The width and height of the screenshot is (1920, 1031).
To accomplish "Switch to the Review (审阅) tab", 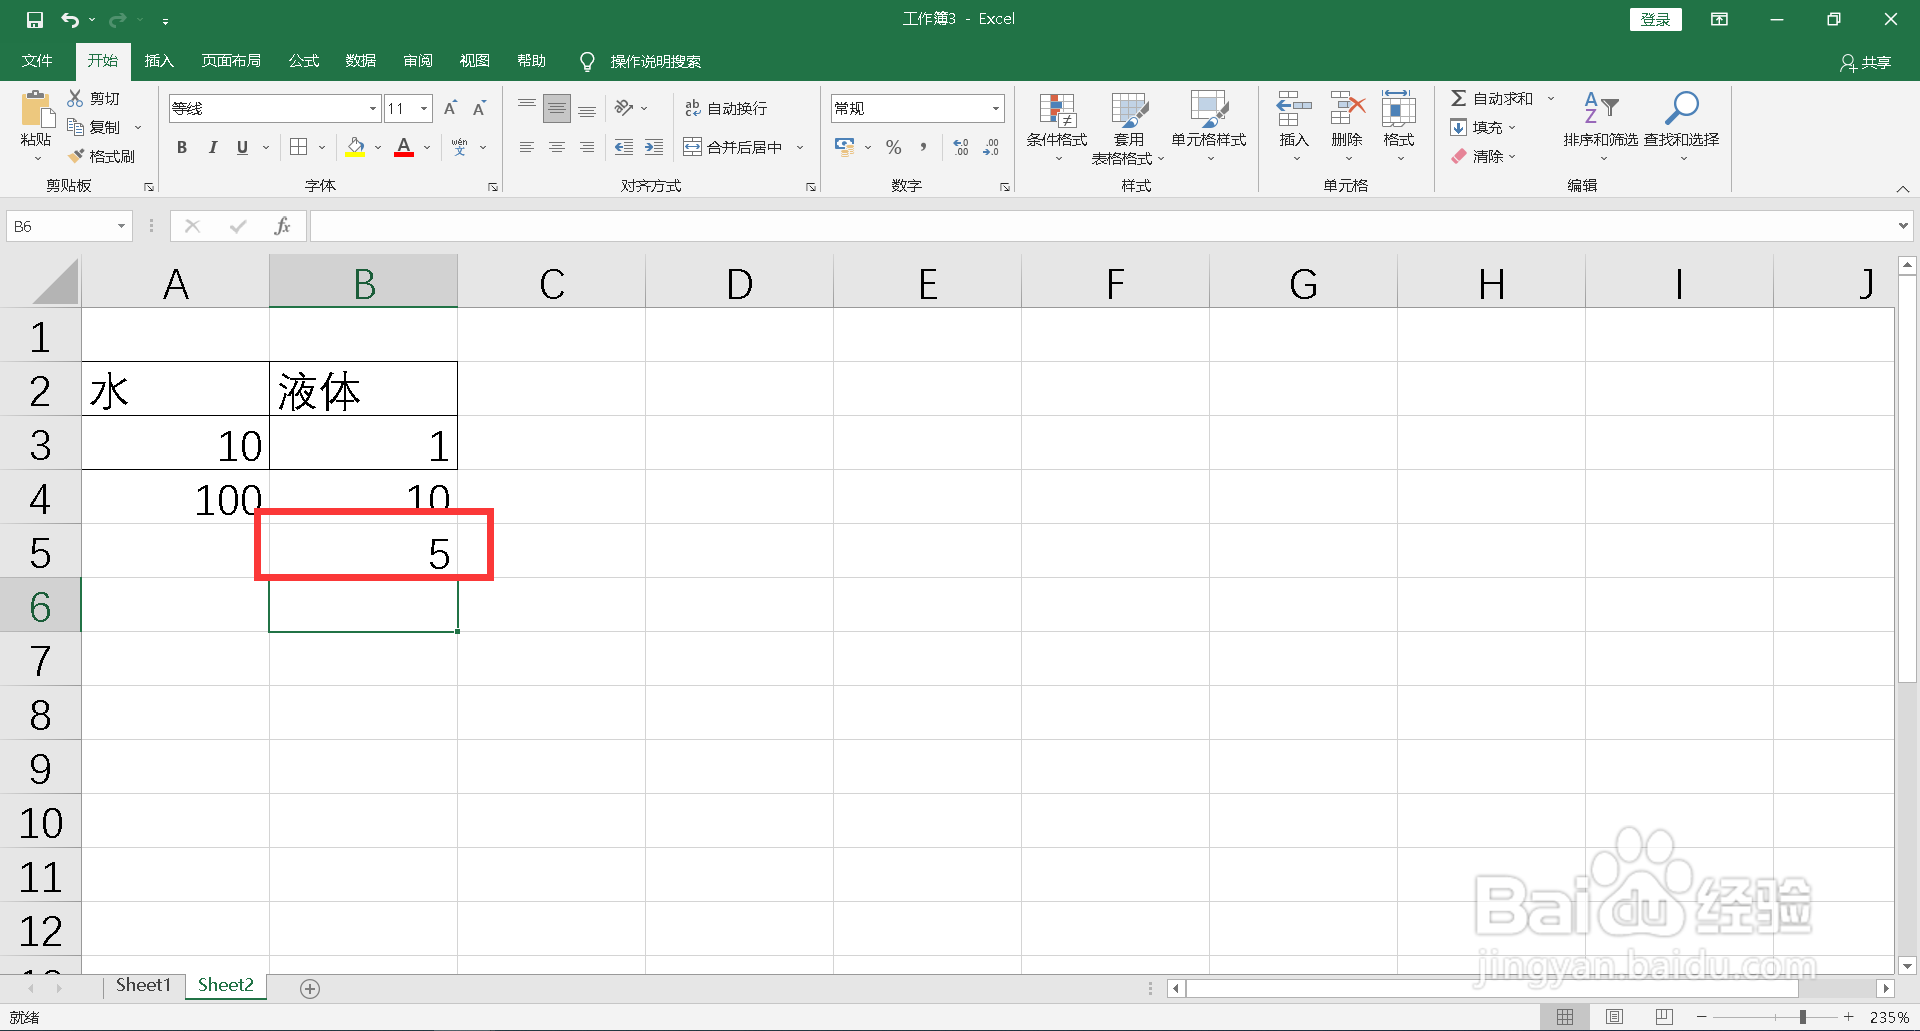I will click(418, 61).
